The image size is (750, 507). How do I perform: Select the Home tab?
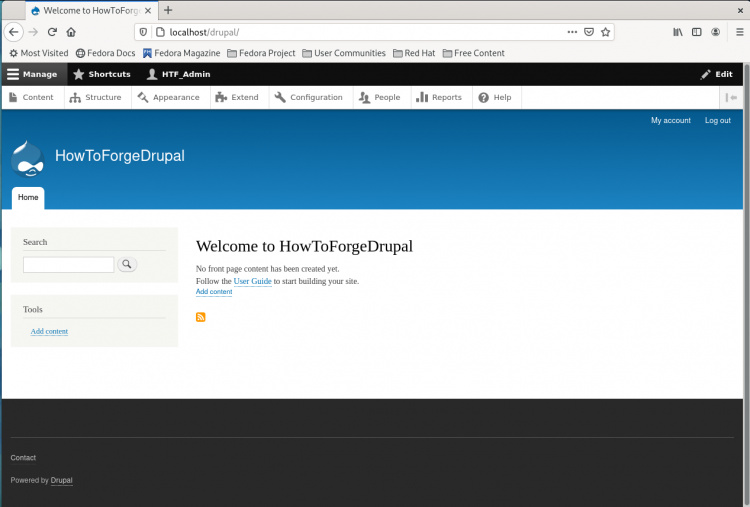pyautogui.click(x=28, y=197)
